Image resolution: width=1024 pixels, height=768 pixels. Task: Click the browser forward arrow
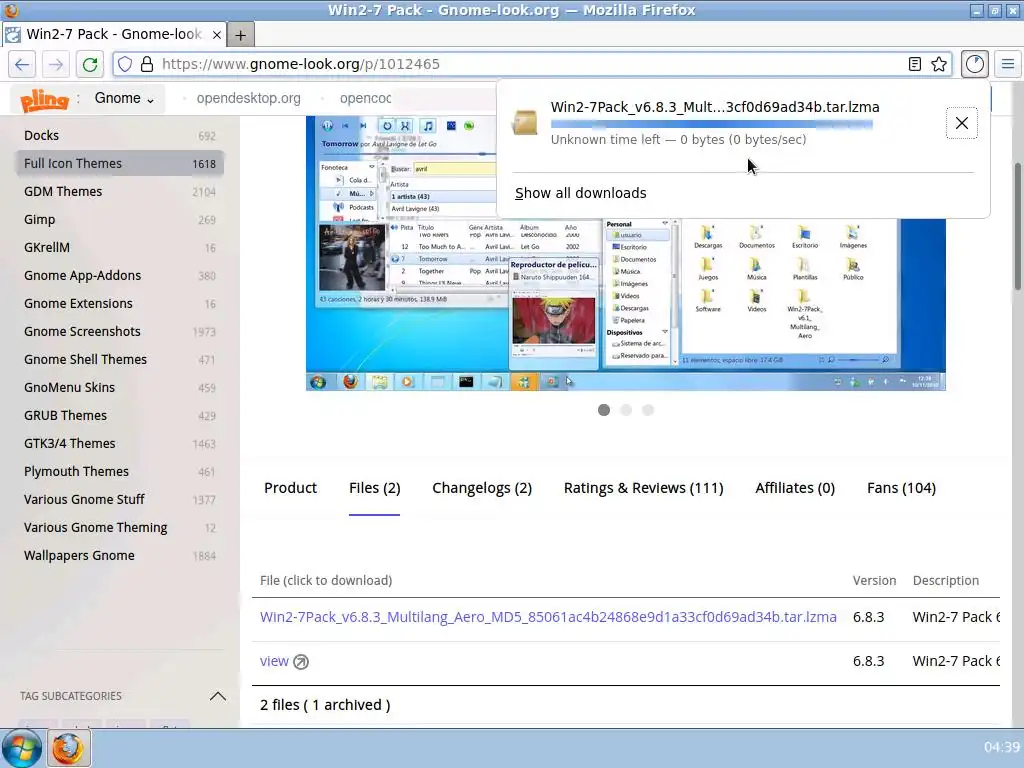pos(56,64)
